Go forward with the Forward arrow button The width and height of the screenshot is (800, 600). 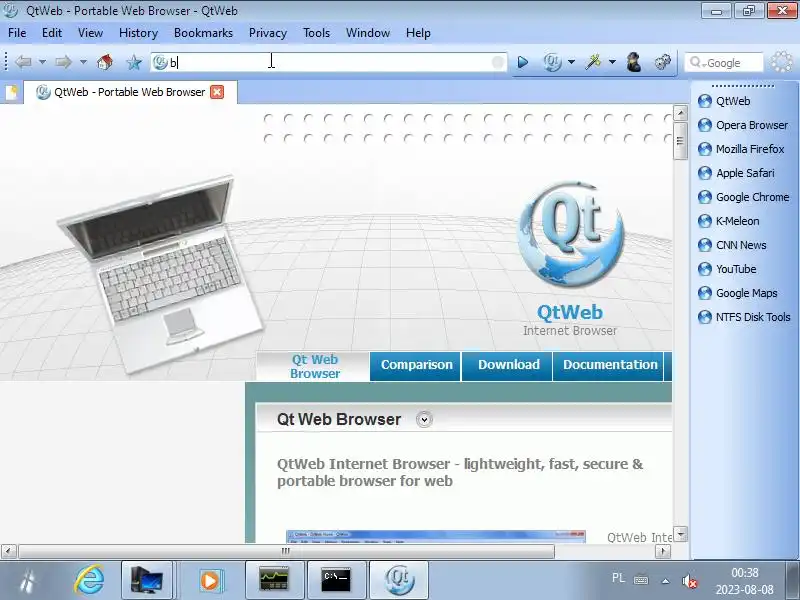(x=64, y=62)
